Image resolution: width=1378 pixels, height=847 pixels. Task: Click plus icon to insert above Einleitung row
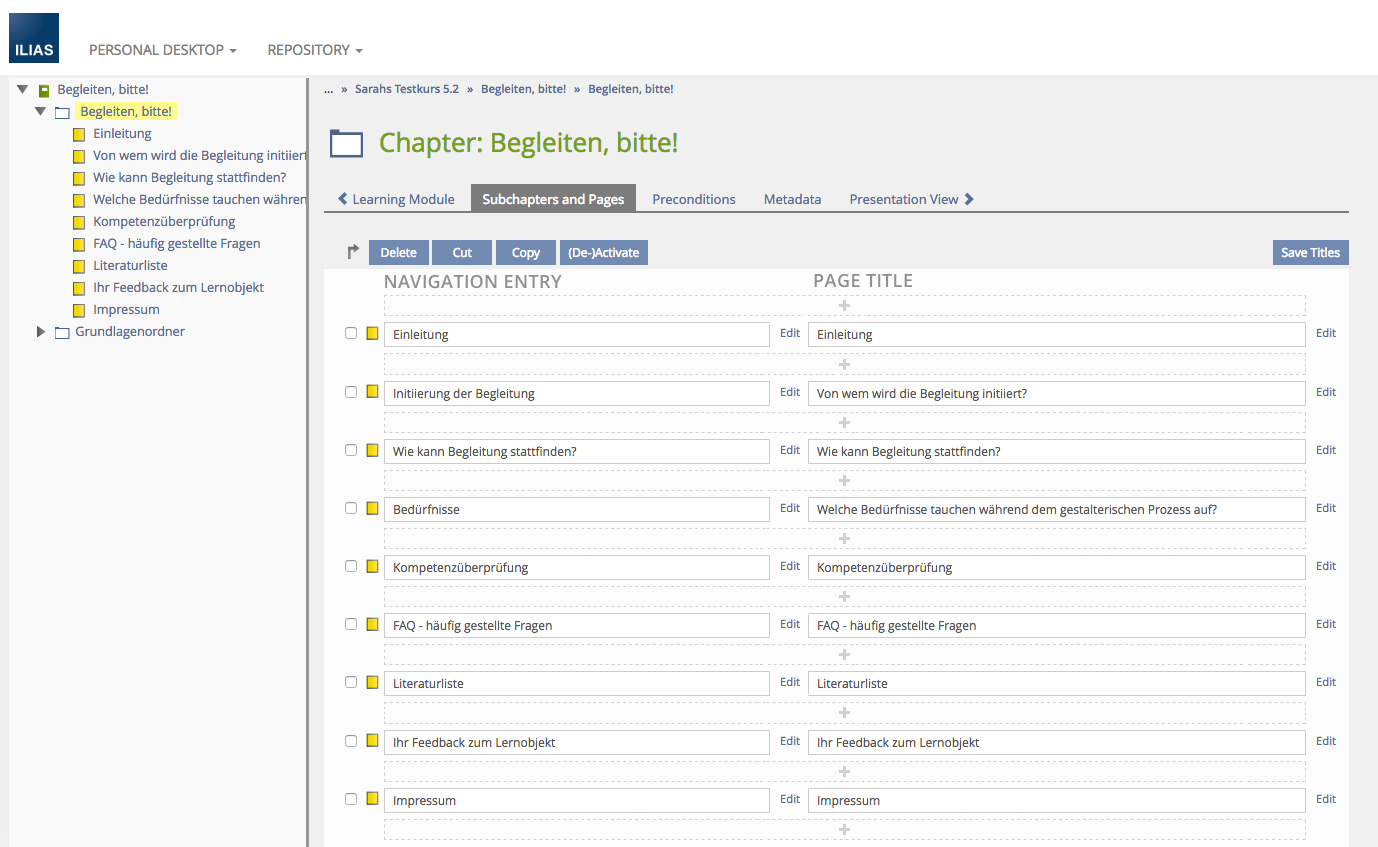[844, 306]
